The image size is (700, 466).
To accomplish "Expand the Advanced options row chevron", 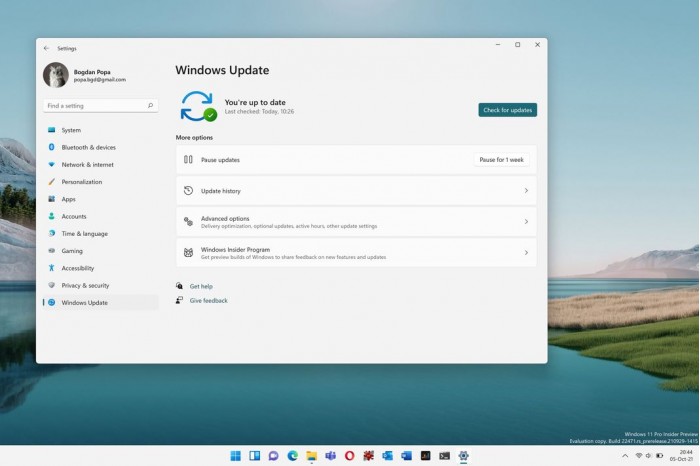I will click(526, 222).
